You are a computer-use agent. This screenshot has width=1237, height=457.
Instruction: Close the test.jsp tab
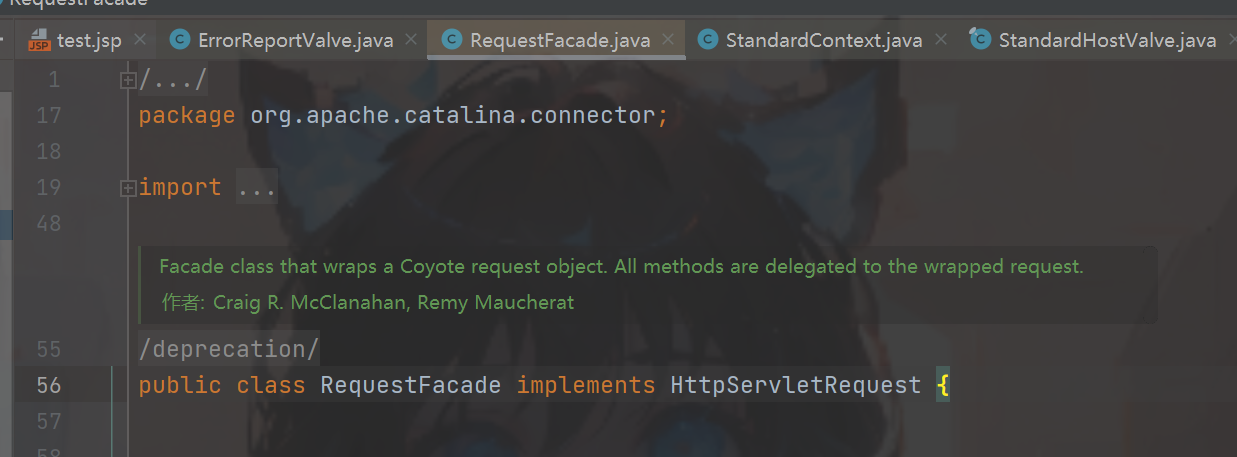[x=139, y=40]
